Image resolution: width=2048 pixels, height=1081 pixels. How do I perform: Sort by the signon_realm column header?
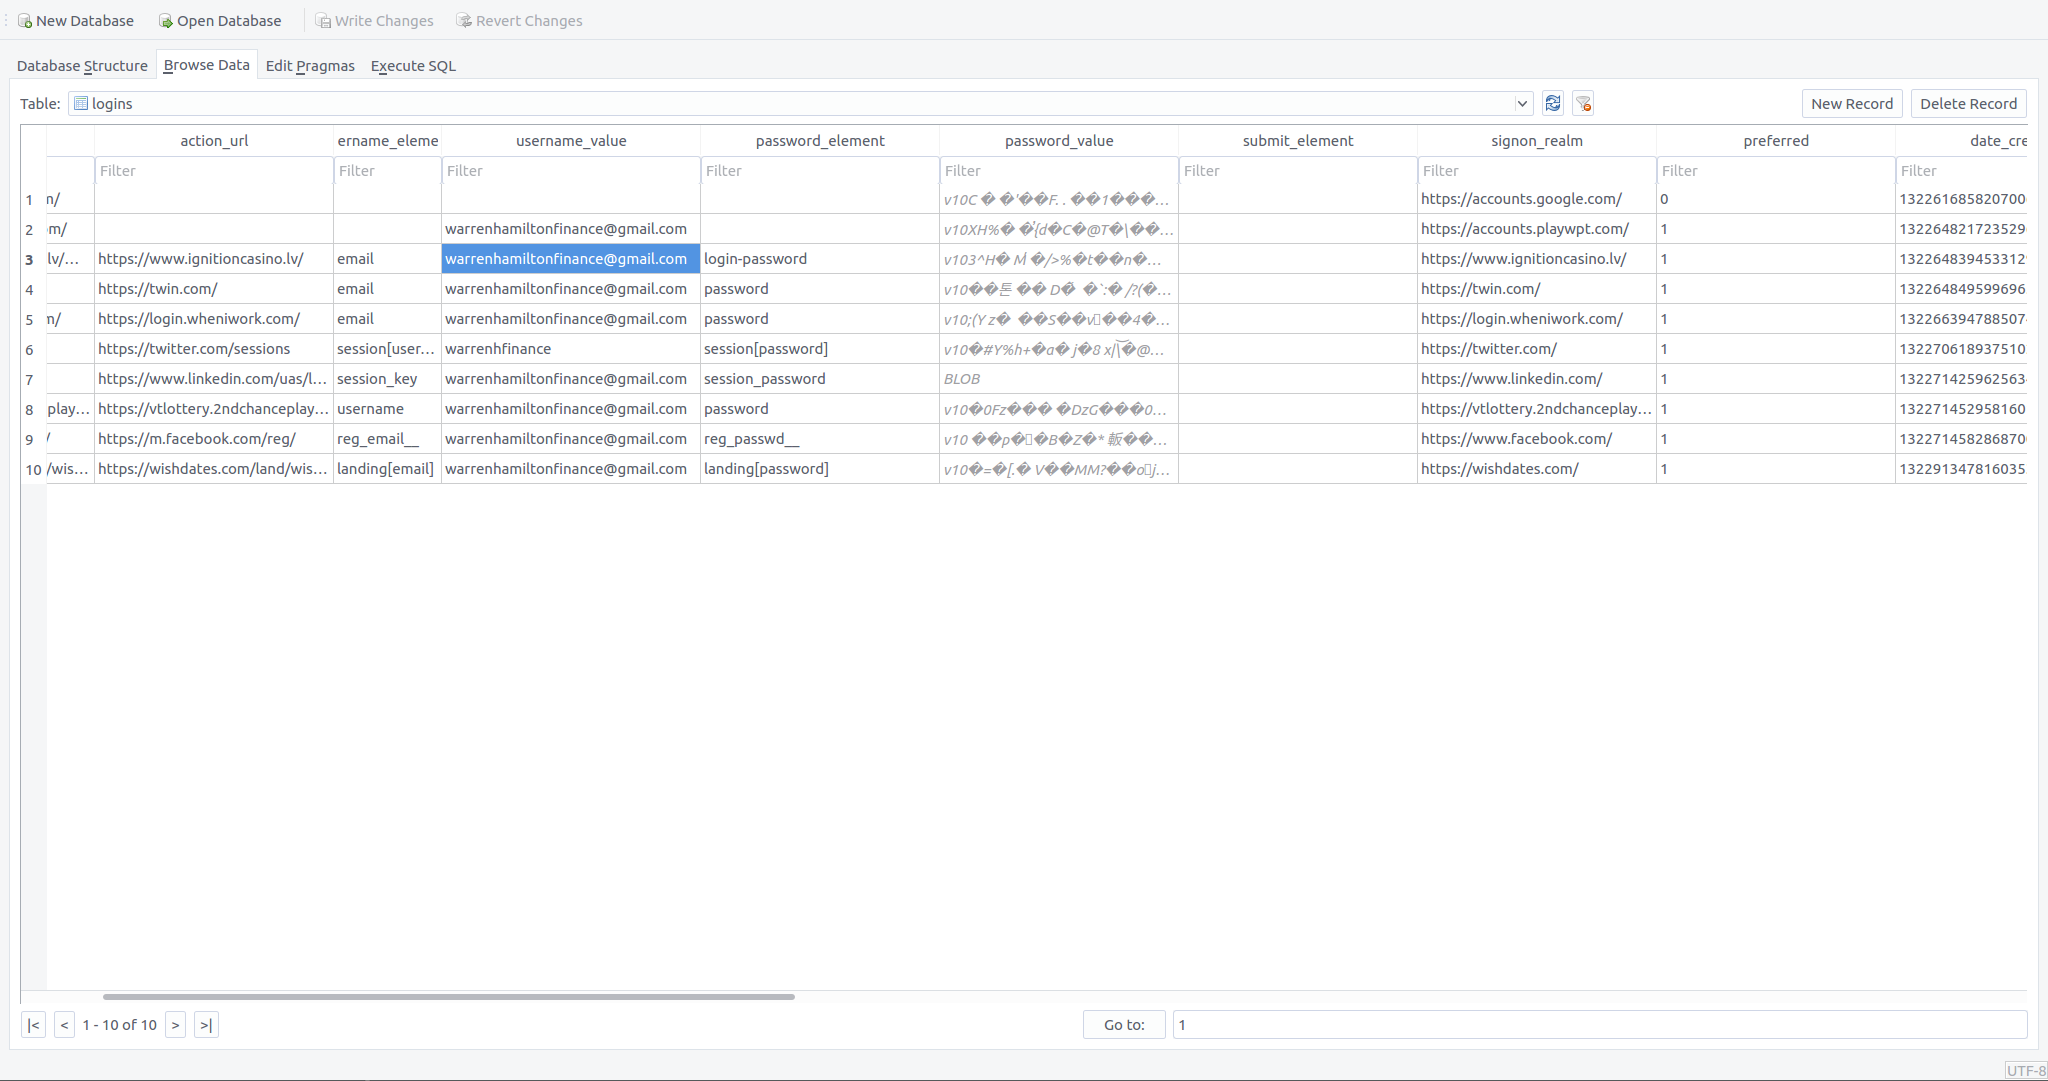click(1536, 141)
